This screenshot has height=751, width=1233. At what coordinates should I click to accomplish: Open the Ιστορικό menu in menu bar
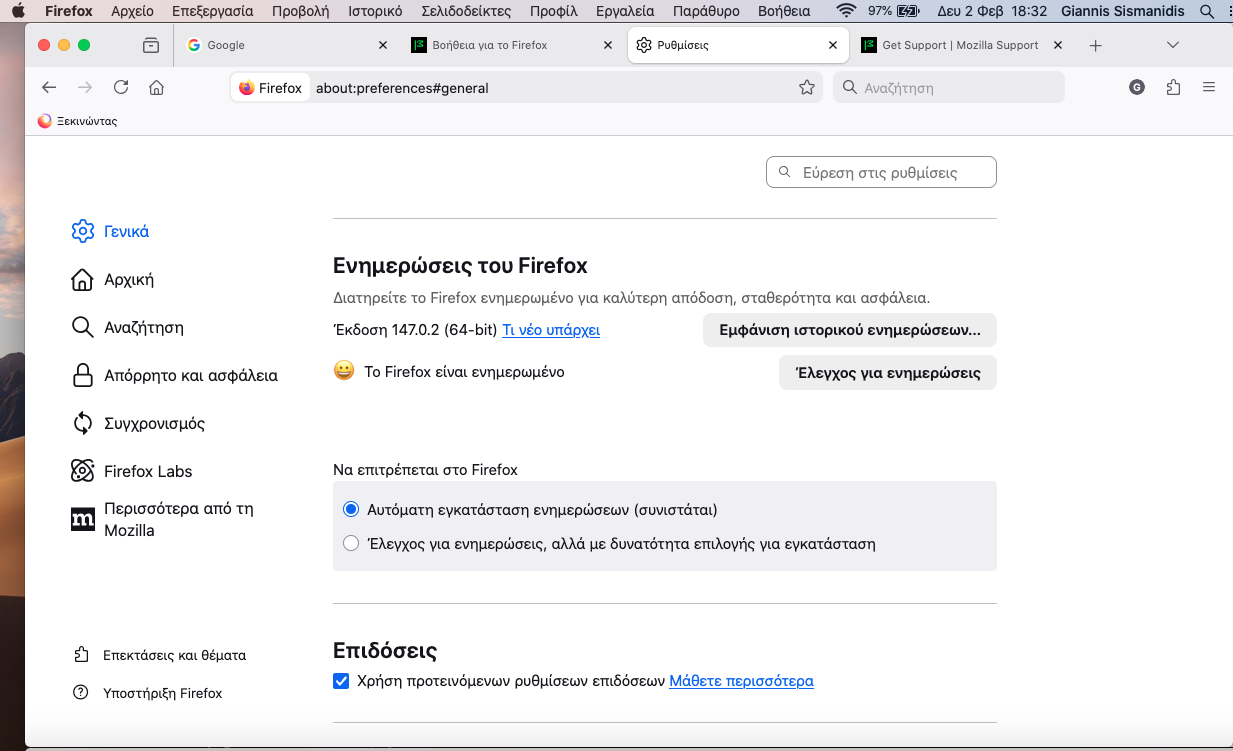(375, 11)
